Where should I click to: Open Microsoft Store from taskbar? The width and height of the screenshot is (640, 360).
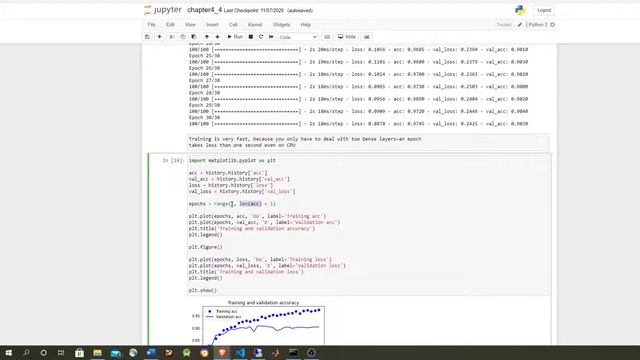click(79, 353)
